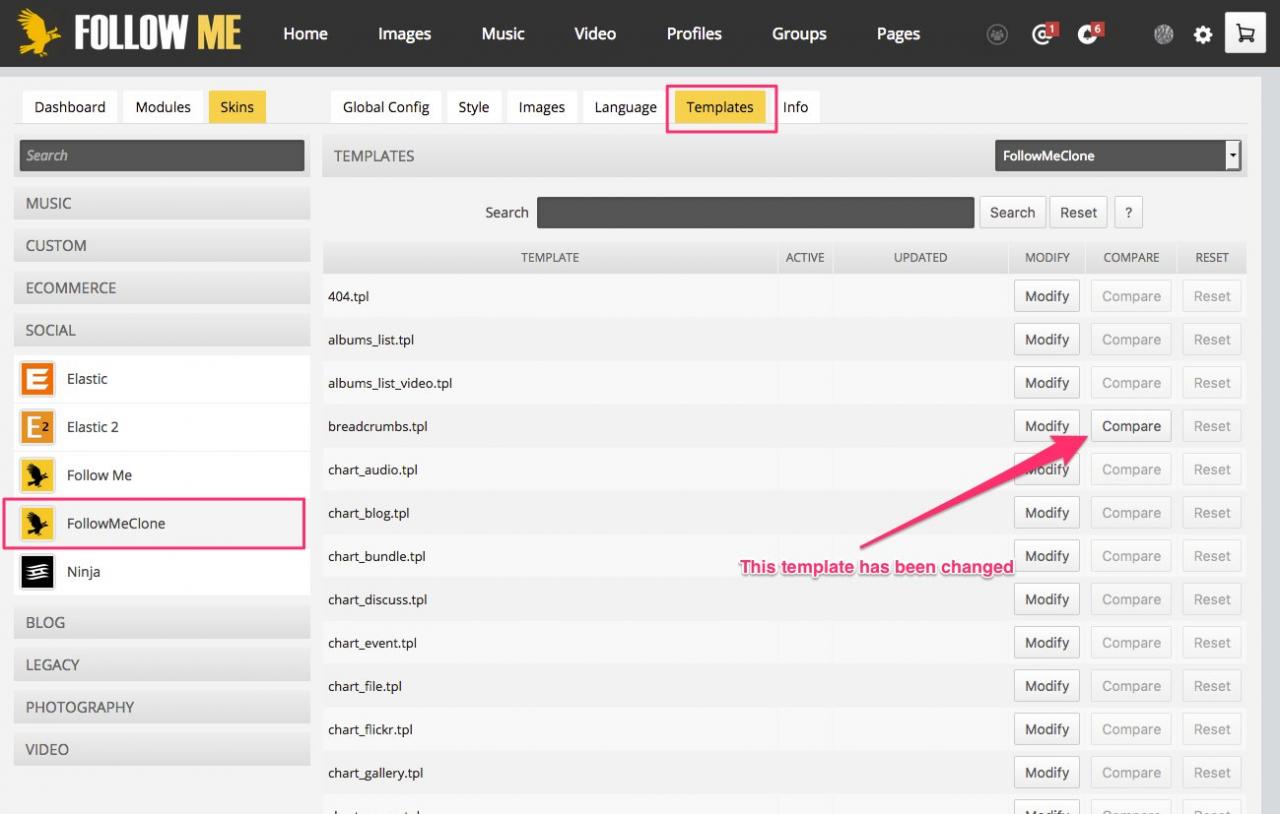
Task: Open notifications bell with badge 6
Action: click(x=1088, y=35)
